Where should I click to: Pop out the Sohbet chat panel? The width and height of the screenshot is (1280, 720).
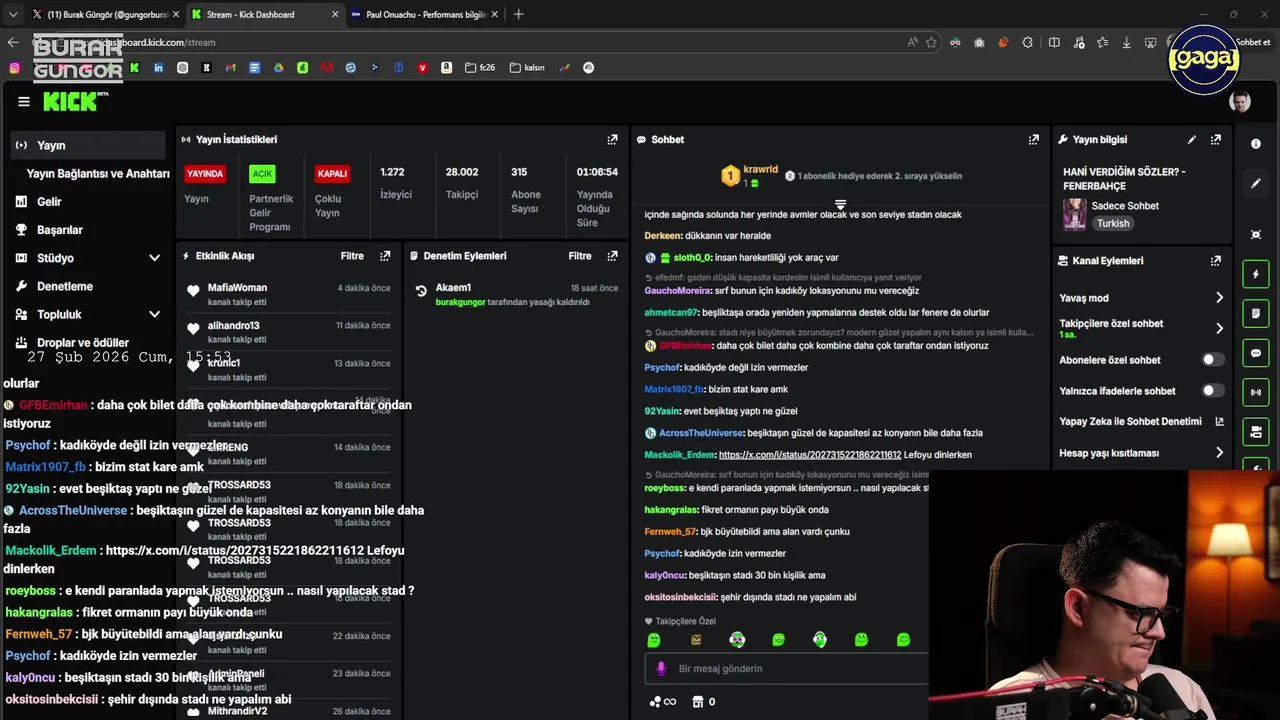tap(1033, 140)
